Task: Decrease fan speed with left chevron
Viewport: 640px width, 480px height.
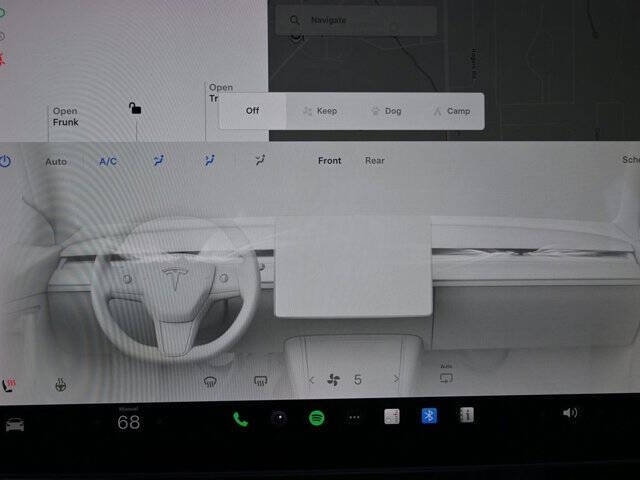Action: 311,380
